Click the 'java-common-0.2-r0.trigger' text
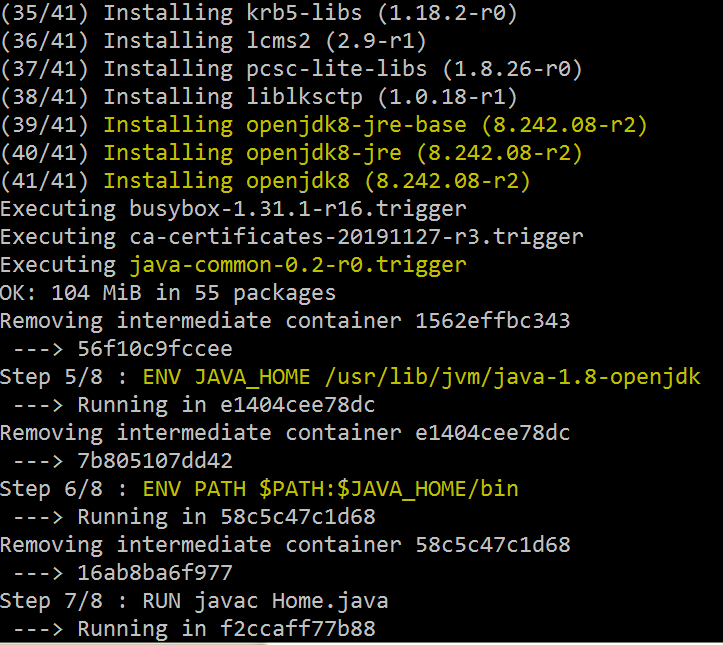This screenshot has height=645, width=723. (298, 265)
